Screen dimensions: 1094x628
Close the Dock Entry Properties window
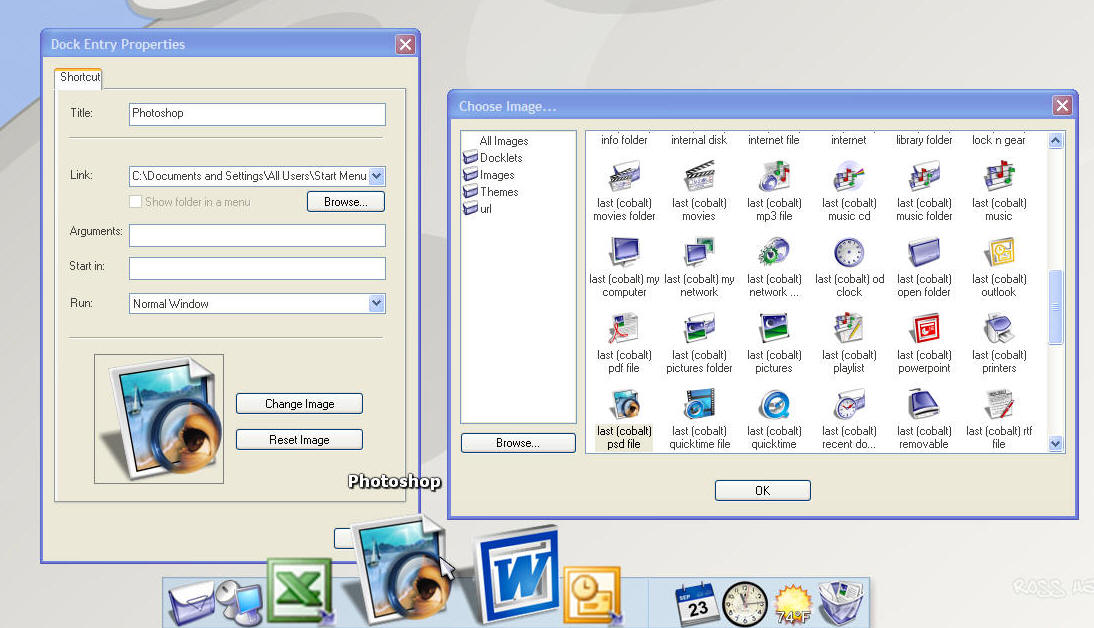[405, 45]
